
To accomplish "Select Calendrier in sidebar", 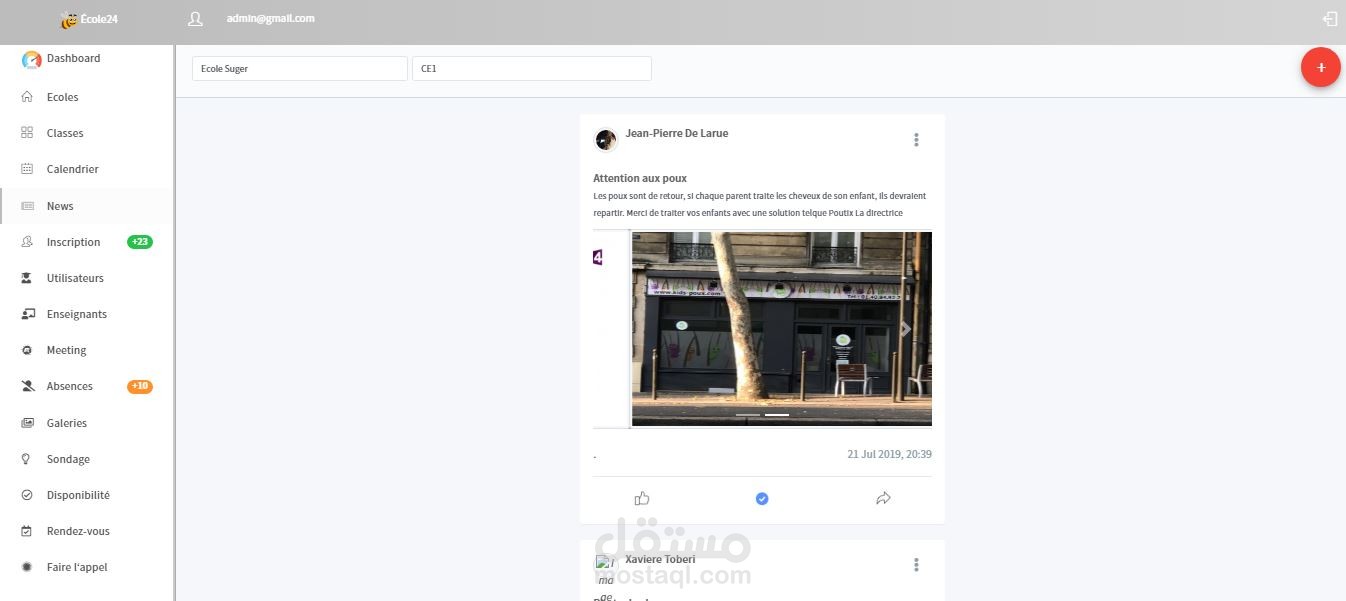I will pyautogui.click(x=72, y=169).
